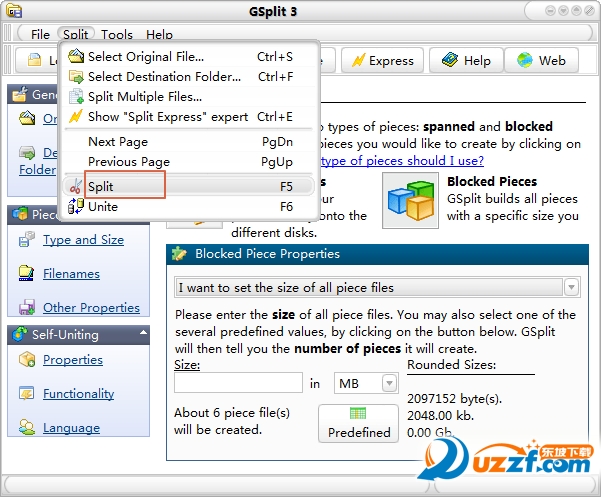
Task: Click the type of pieces help link
Action: pos(402,161)
